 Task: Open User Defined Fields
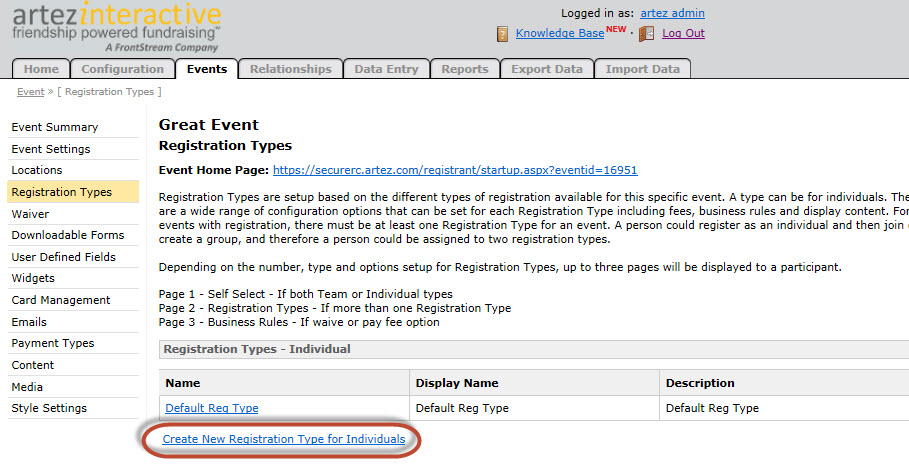click(x=73, y=257)
